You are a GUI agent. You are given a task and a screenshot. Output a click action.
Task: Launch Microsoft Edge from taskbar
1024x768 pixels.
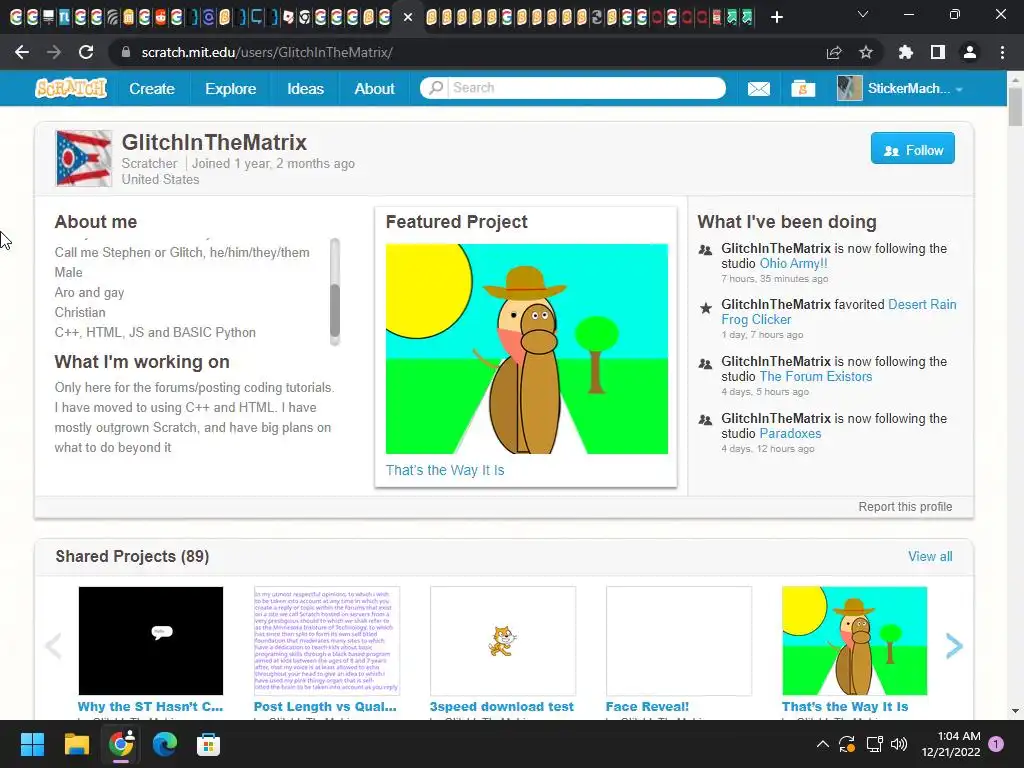(165, 744)
